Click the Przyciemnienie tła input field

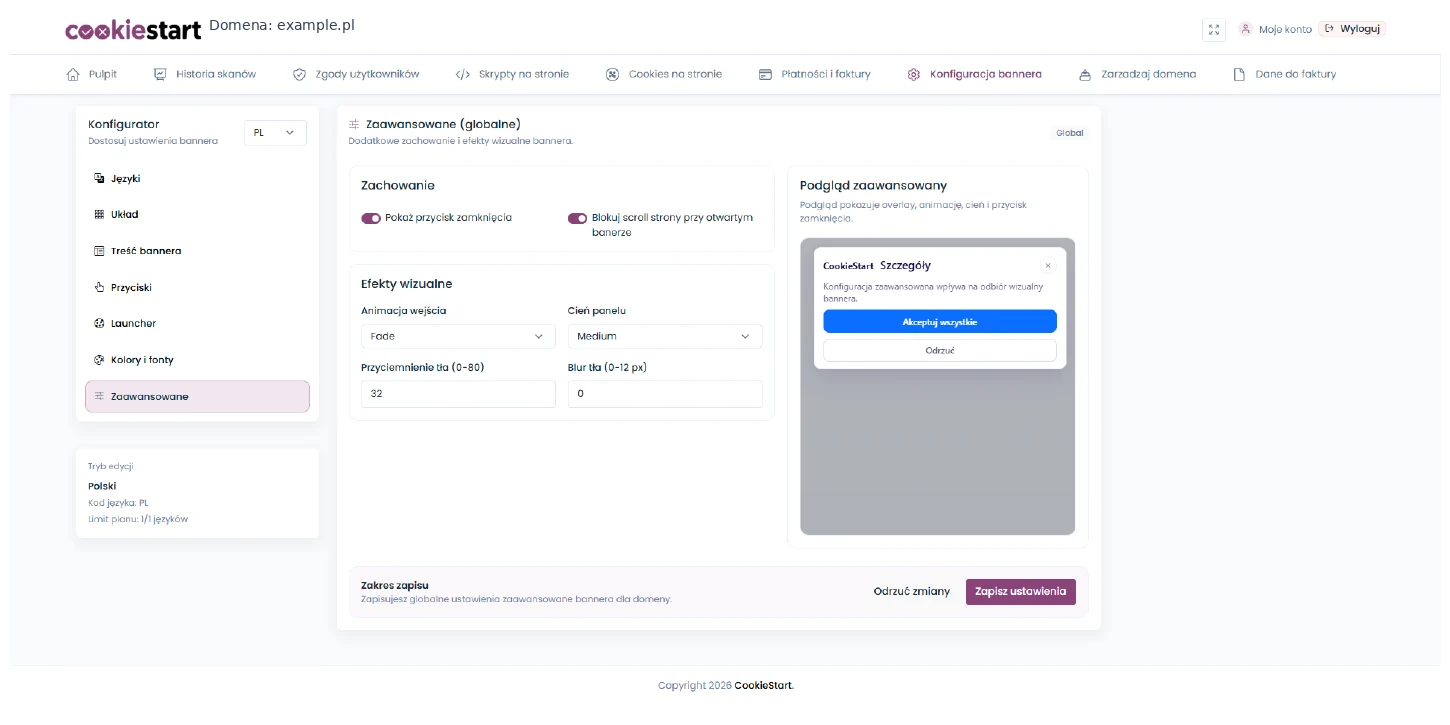point(458,394)
